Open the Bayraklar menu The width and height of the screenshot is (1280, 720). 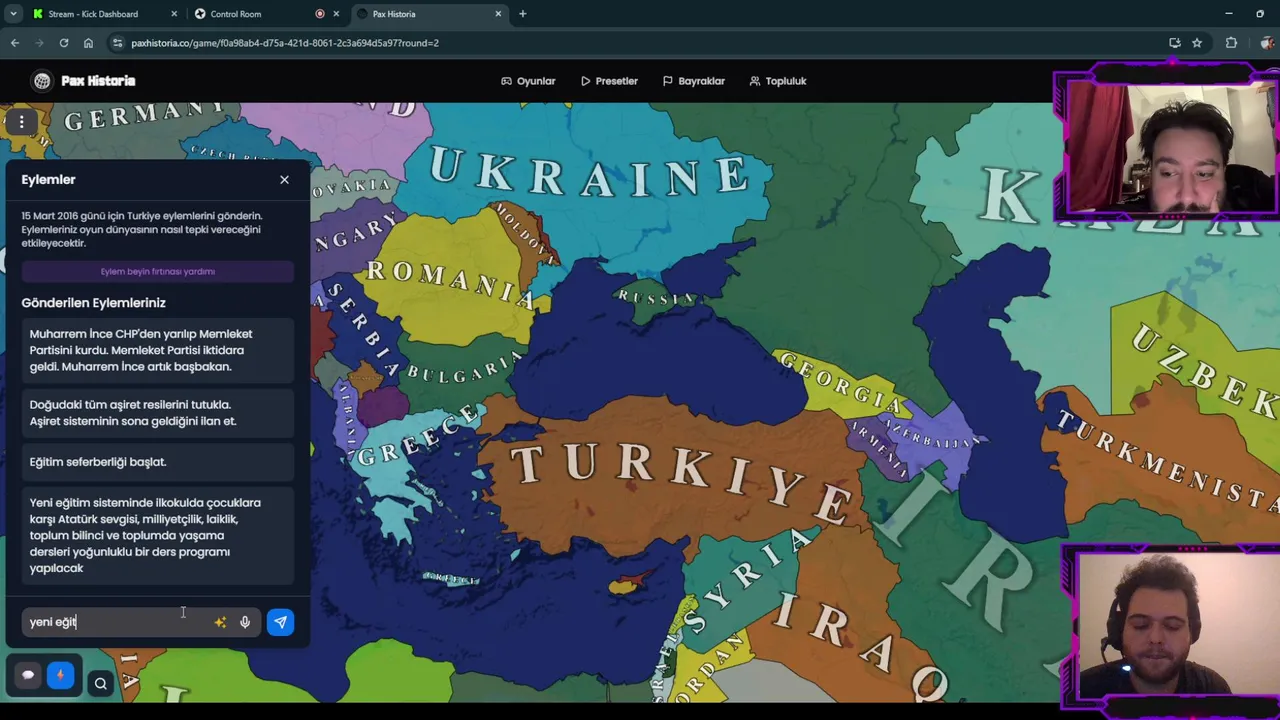tap(694, 81)
